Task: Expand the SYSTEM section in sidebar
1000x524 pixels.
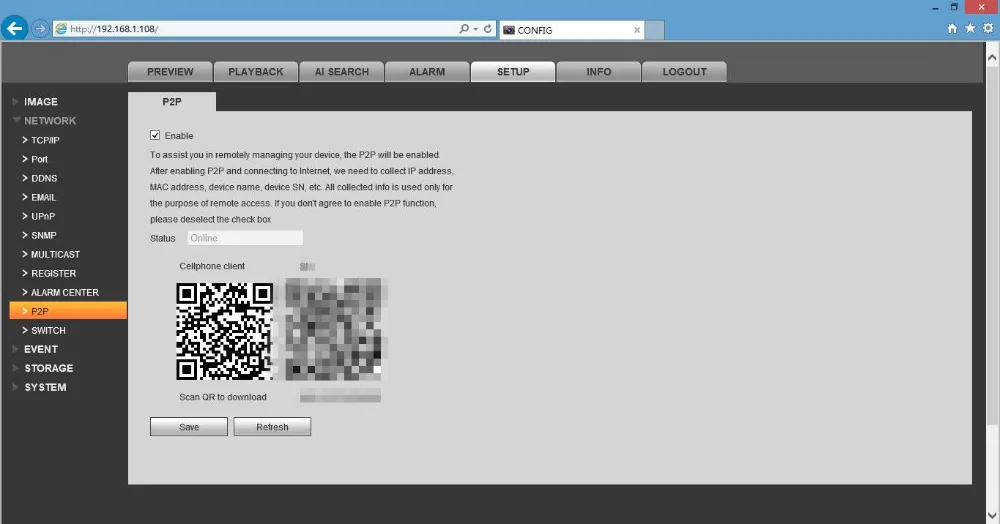Action: coord(45,388)
